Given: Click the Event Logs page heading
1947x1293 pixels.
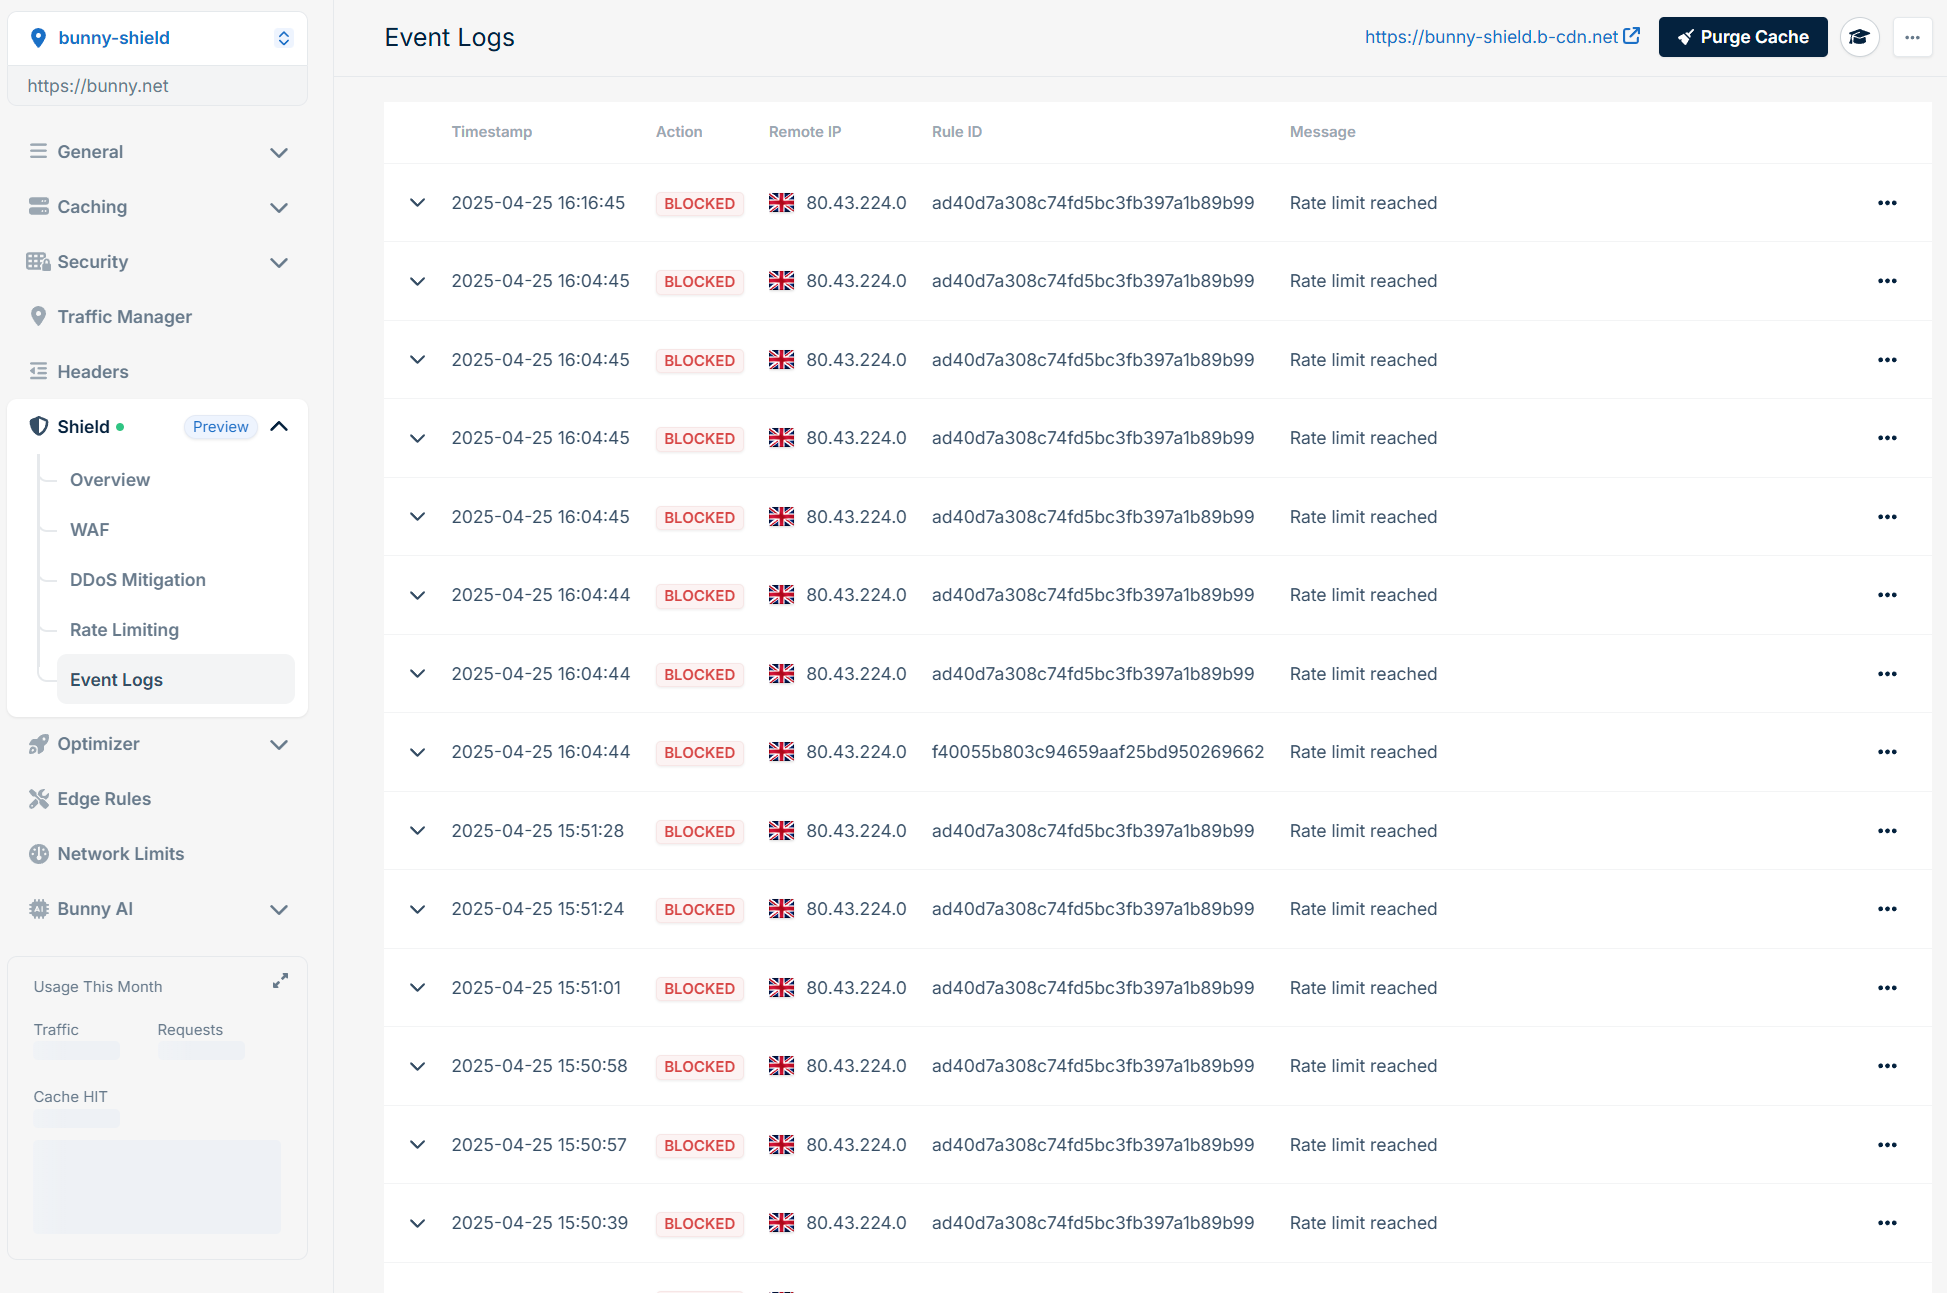Looking at the screenshot, I should pos(450,38).
